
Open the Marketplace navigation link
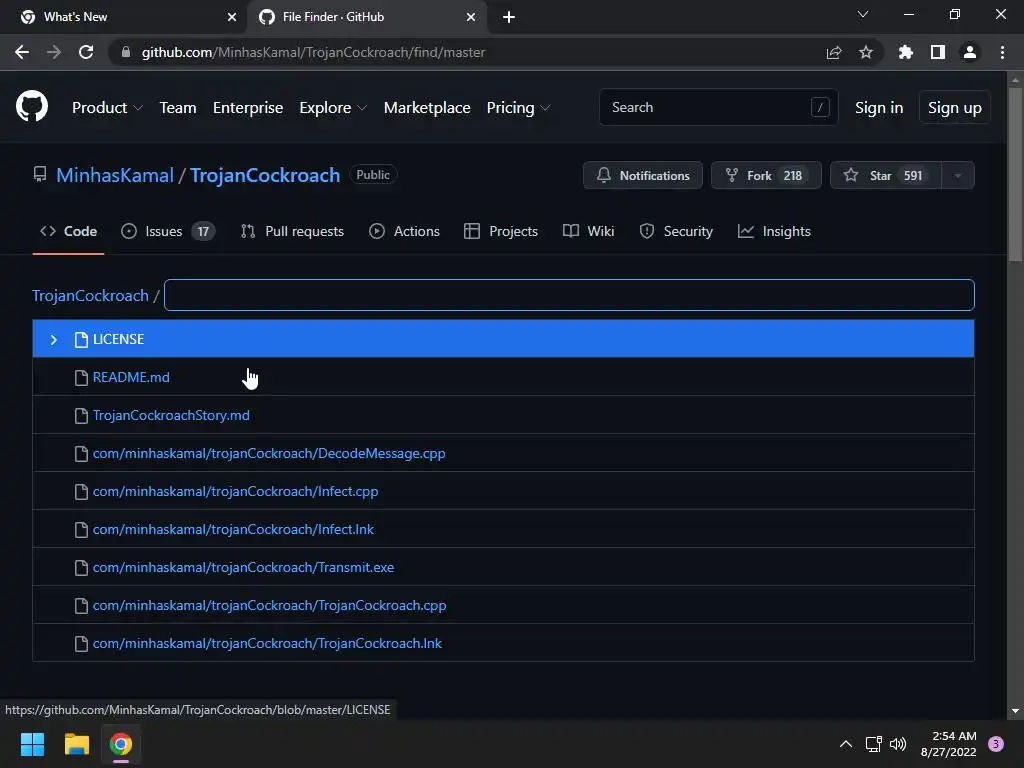click(x=427, y=108)
